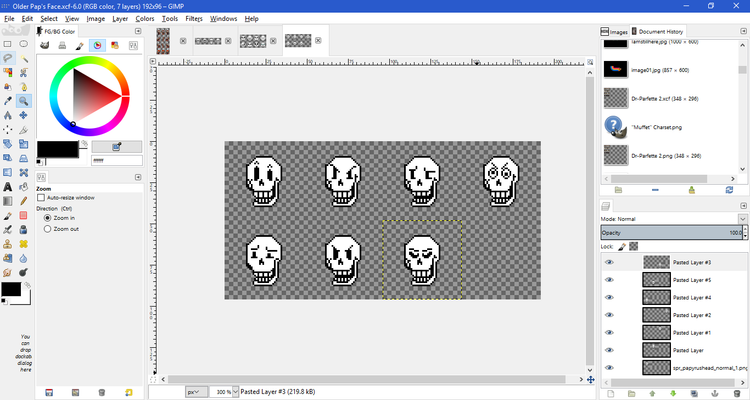Open the zoom percentage dropdown
Screen dimensions: 750x400
tap(235, 391)
